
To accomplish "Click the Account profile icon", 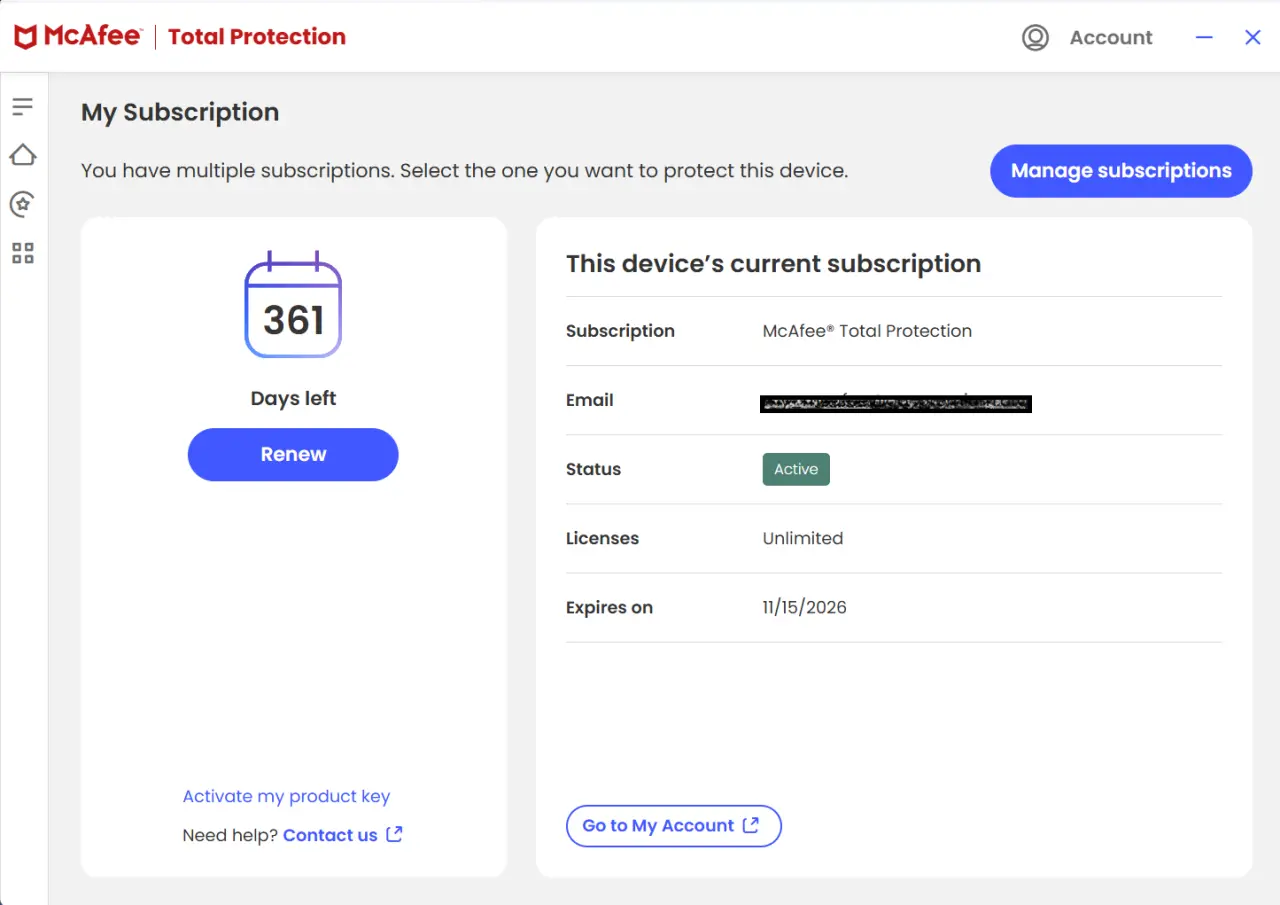I will [1035, 38].
